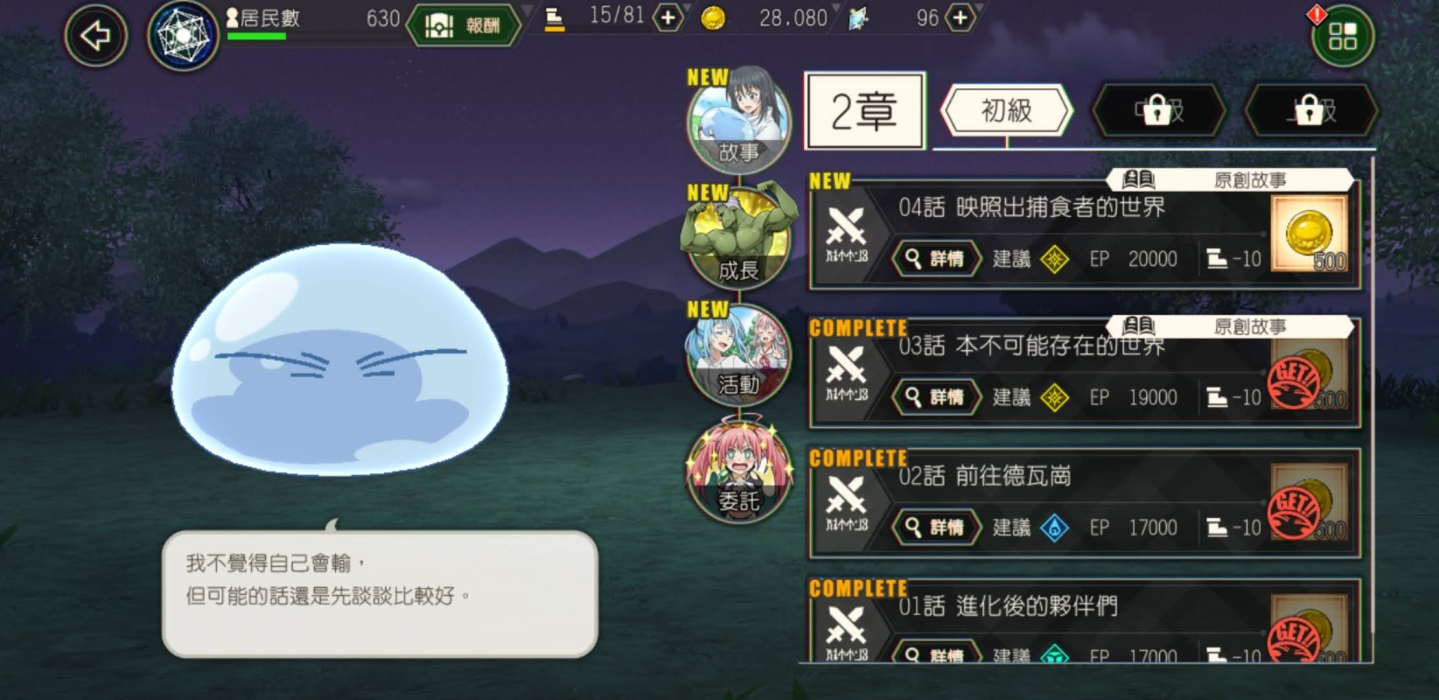Tap the back arrow icon
Viewport: 1439px width, 700px height.
click(x=96, y=37)
